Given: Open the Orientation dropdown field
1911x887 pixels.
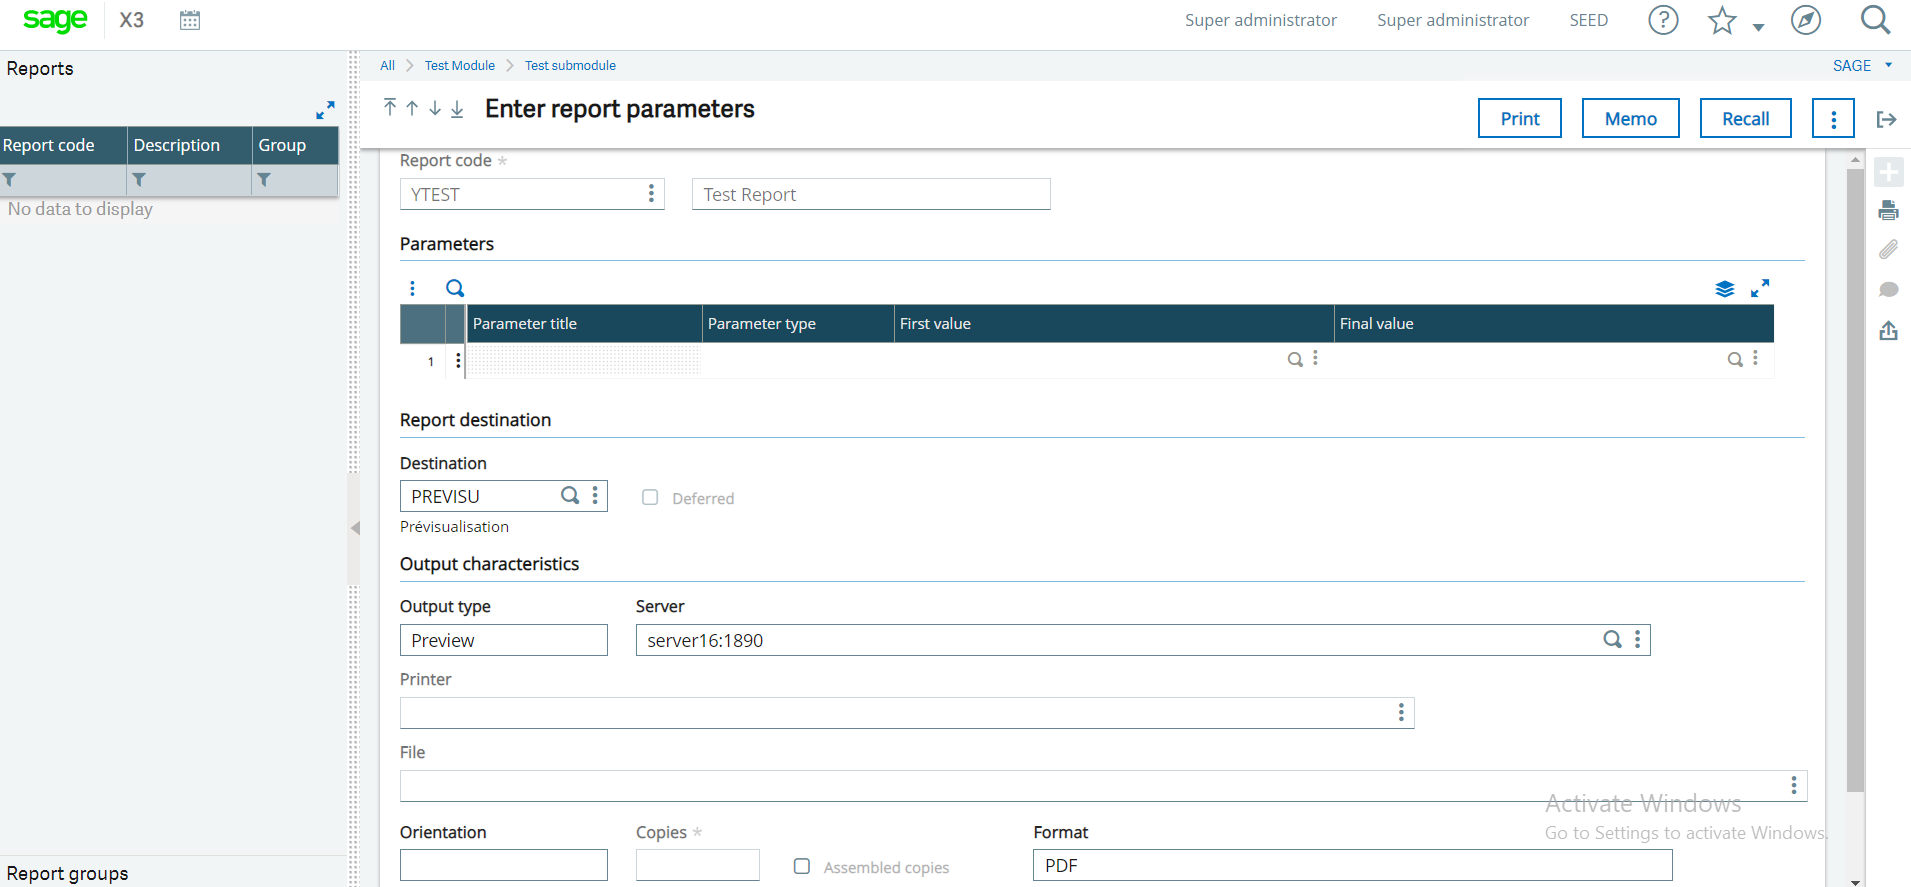Looking at the screenshot, I should (504, 865).
